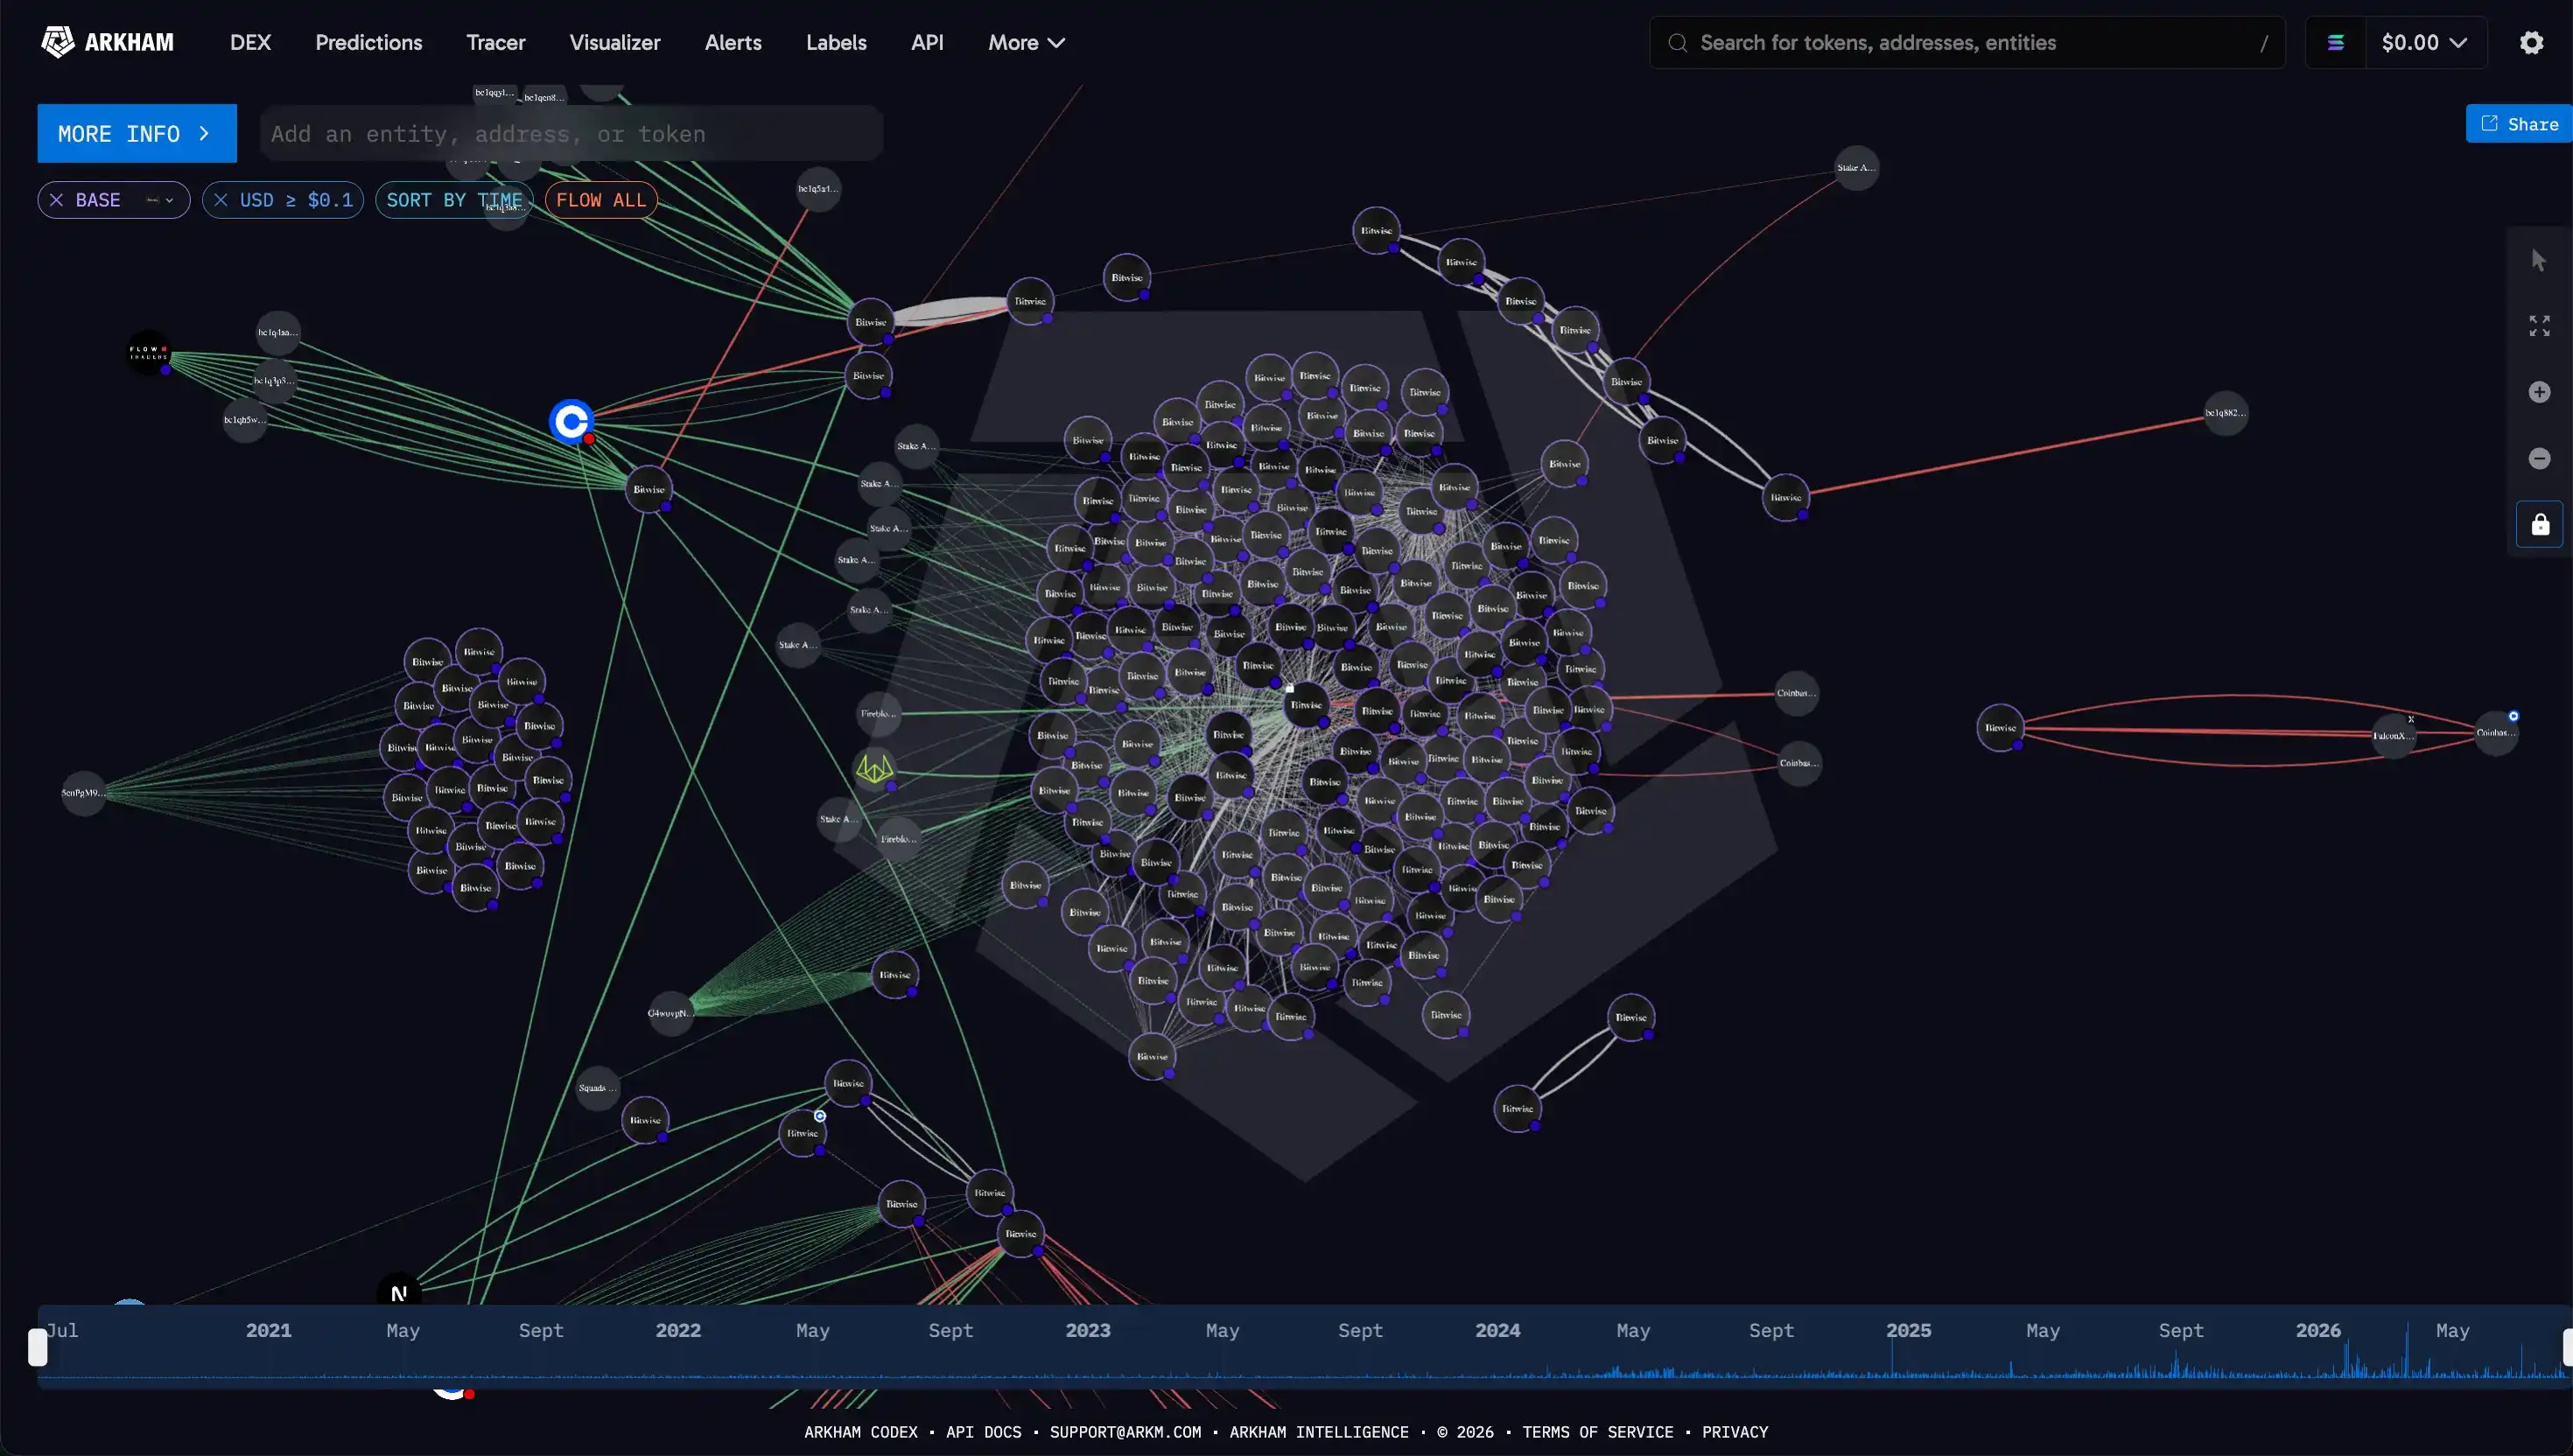Screen dimensions: 2573x1456
Task: Click the timeline's left range handle
Action: [38, 1347]
